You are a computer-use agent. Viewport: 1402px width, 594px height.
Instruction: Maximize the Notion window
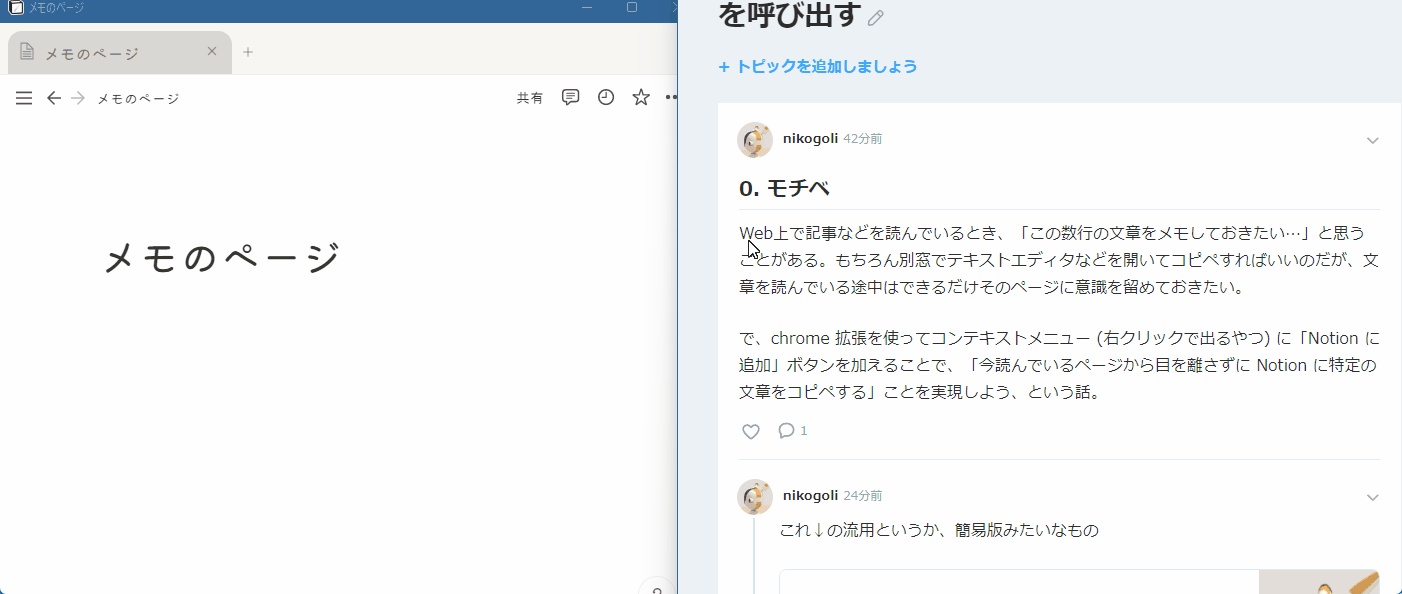632,7
